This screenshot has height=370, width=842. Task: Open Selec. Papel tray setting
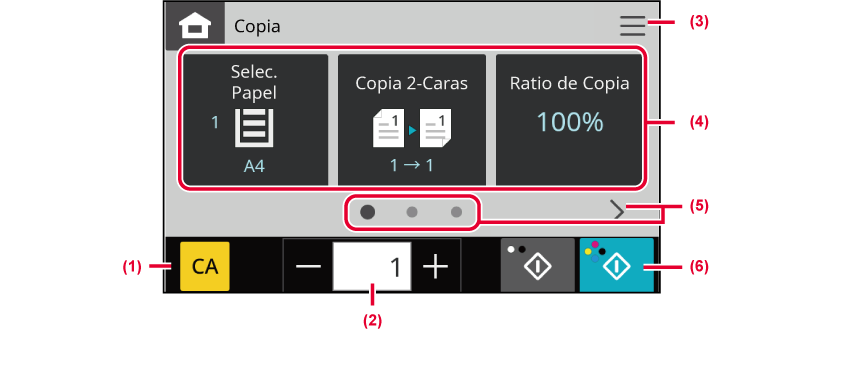[255, 119]
